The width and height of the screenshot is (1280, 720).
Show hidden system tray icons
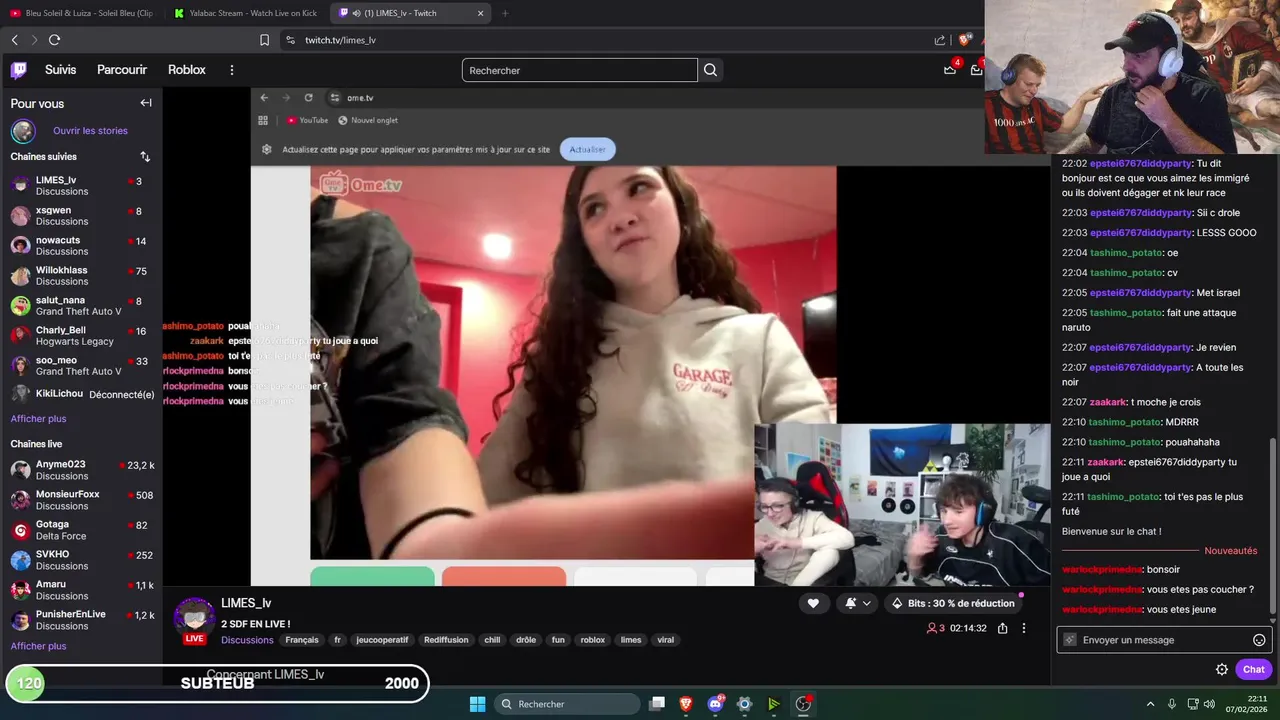(1150, 704)
